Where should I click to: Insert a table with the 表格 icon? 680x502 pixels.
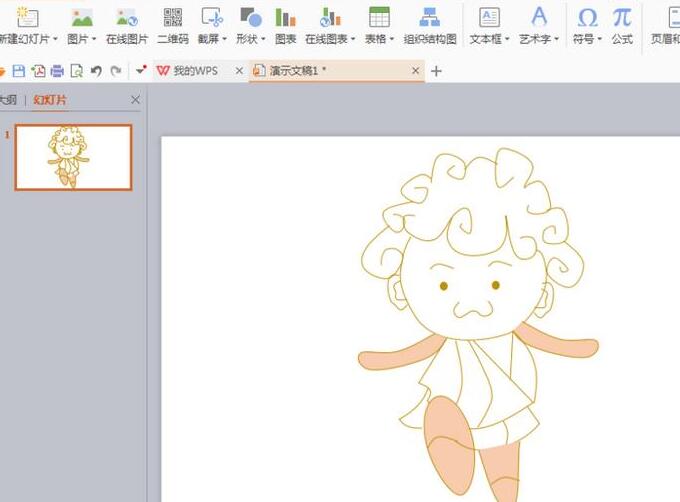pos(379,17)
